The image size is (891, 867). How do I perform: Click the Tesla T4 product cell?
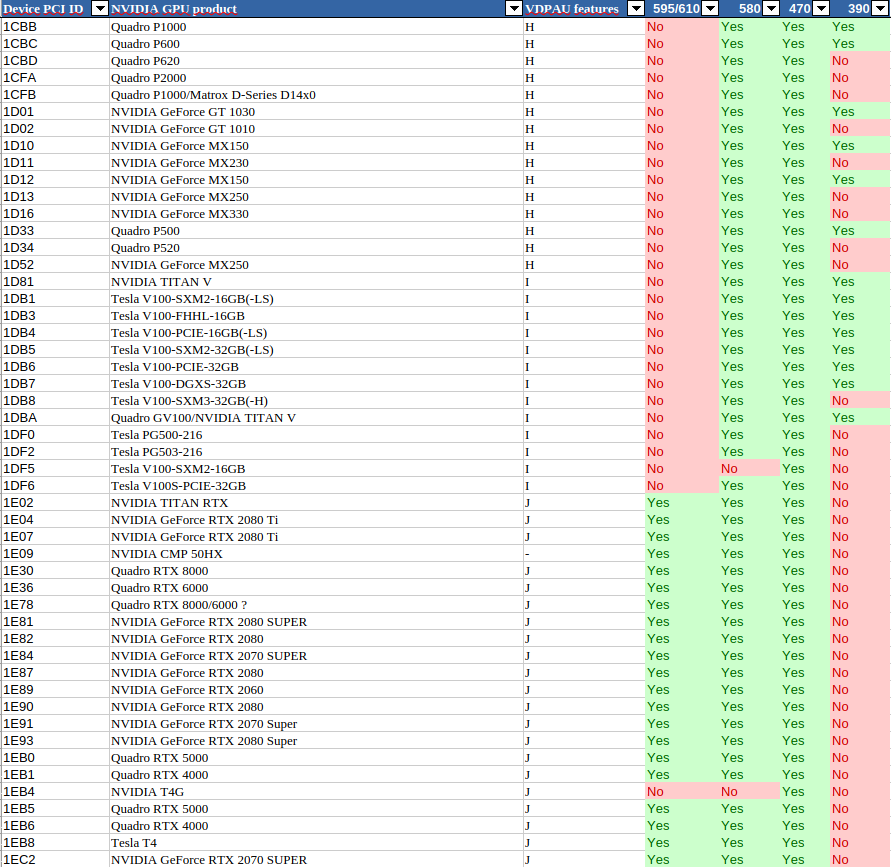click(x=316, y=843)
